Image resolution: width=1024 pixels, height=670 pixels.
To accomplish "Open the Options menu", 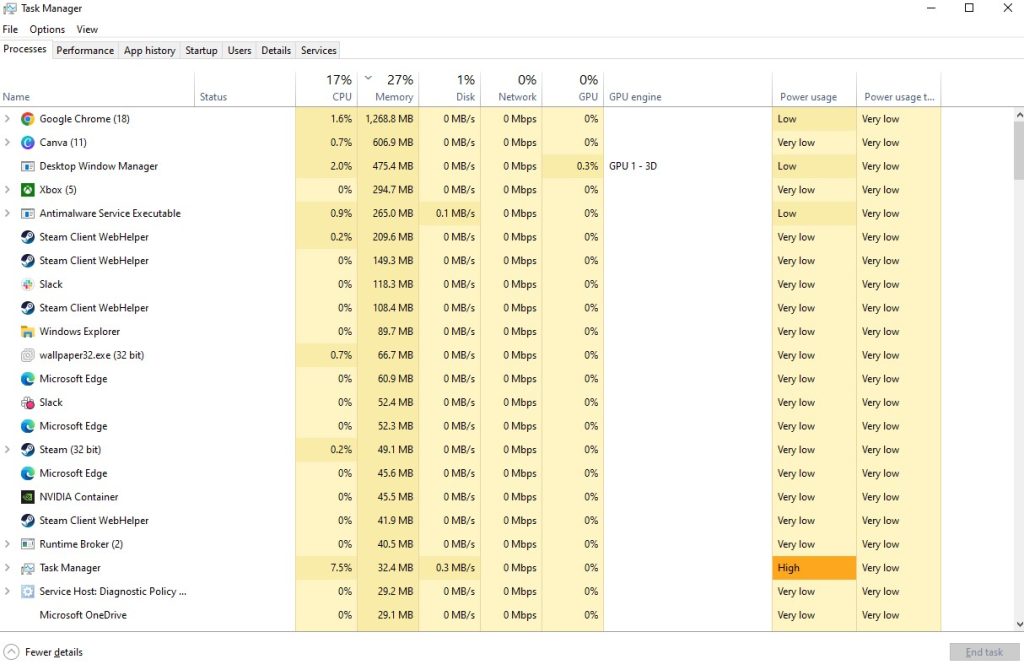I will pos(47,29).
